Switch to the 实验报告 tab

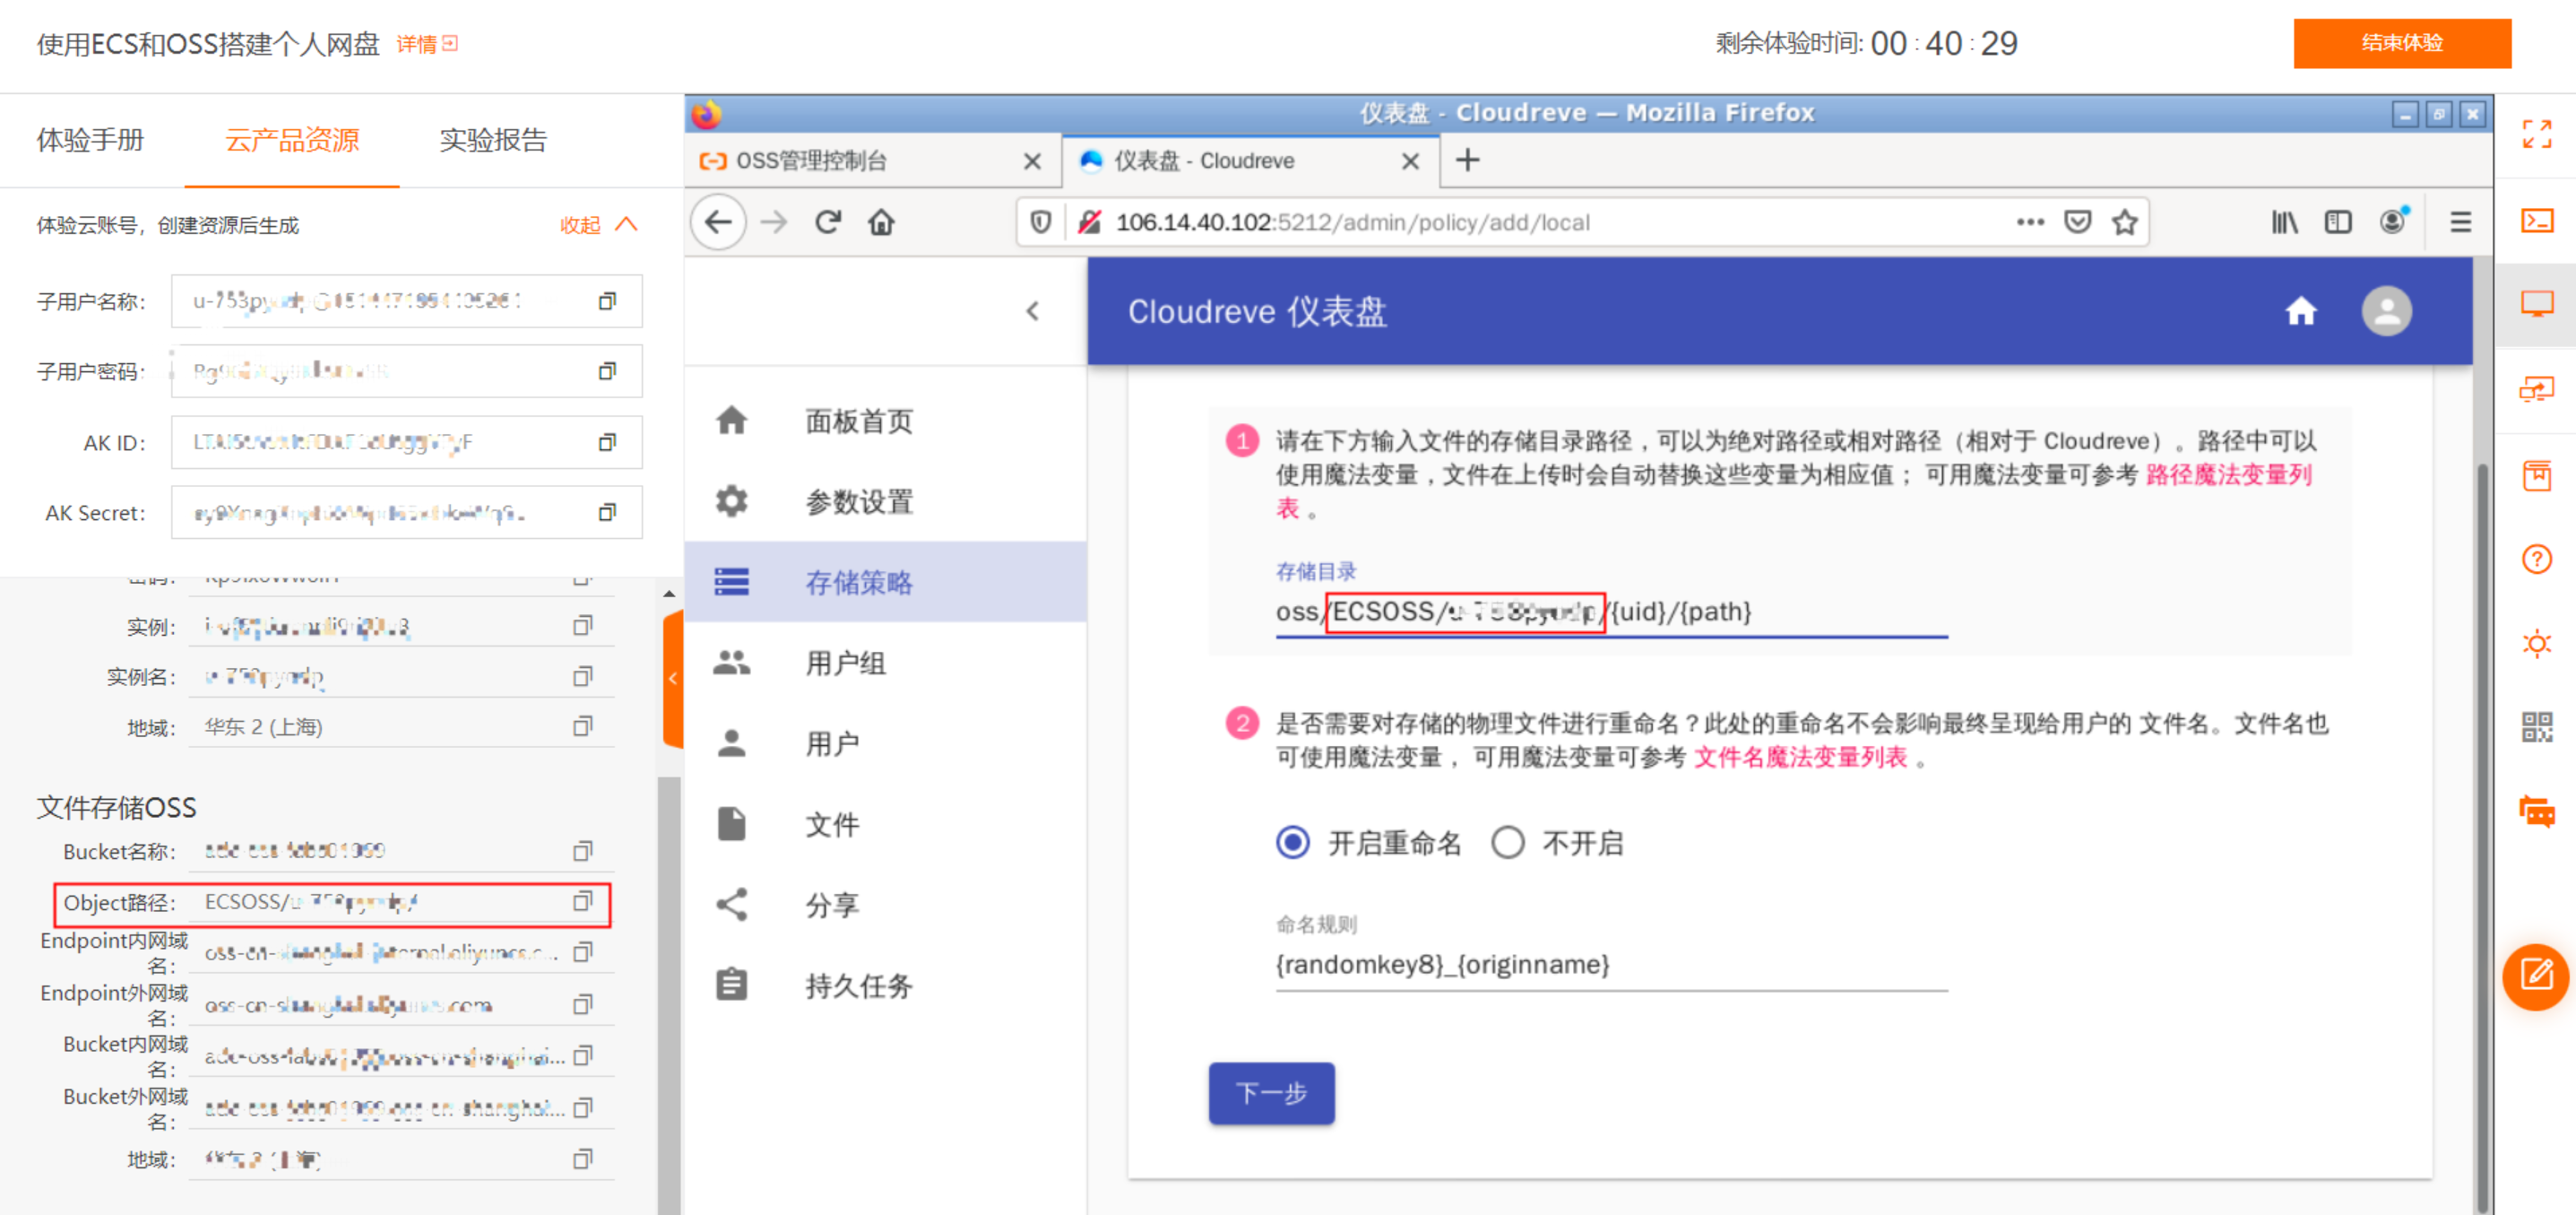point(493,140)
